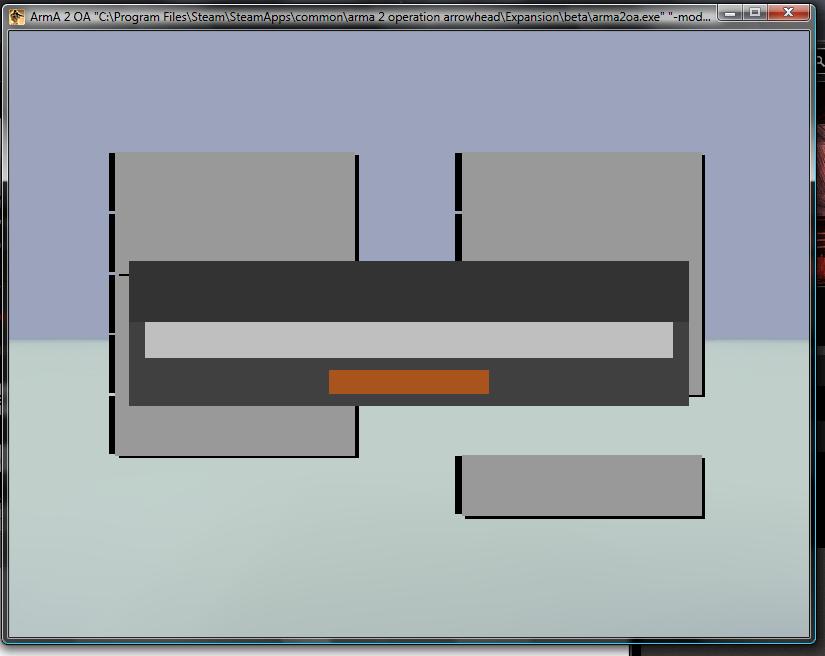Click the left gray panel above the dialog
The image size is (825, 656).
[235, 205]
